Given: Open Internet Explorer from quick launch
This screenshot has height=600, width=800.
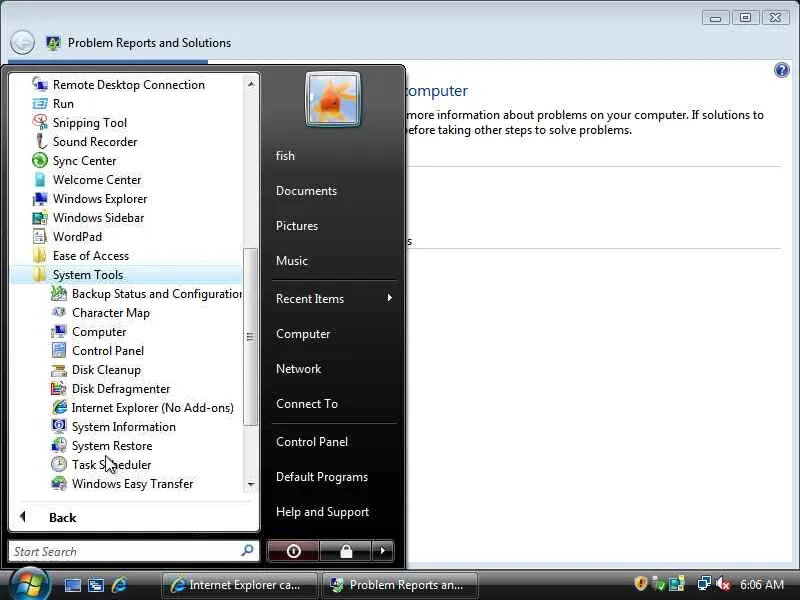Looking at the screenshot, I should pos(119,585).
